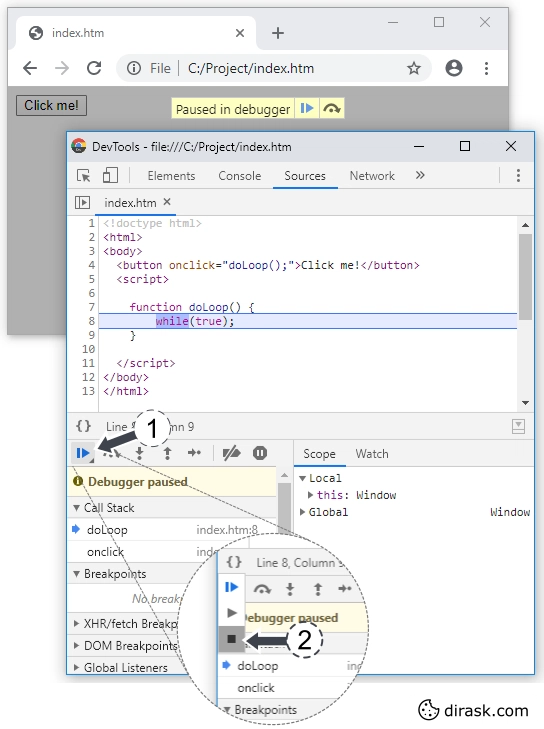The width and height of the screenshot is (544, 729).
Task: Switch to the Console tab
Action: click(240, 176)
